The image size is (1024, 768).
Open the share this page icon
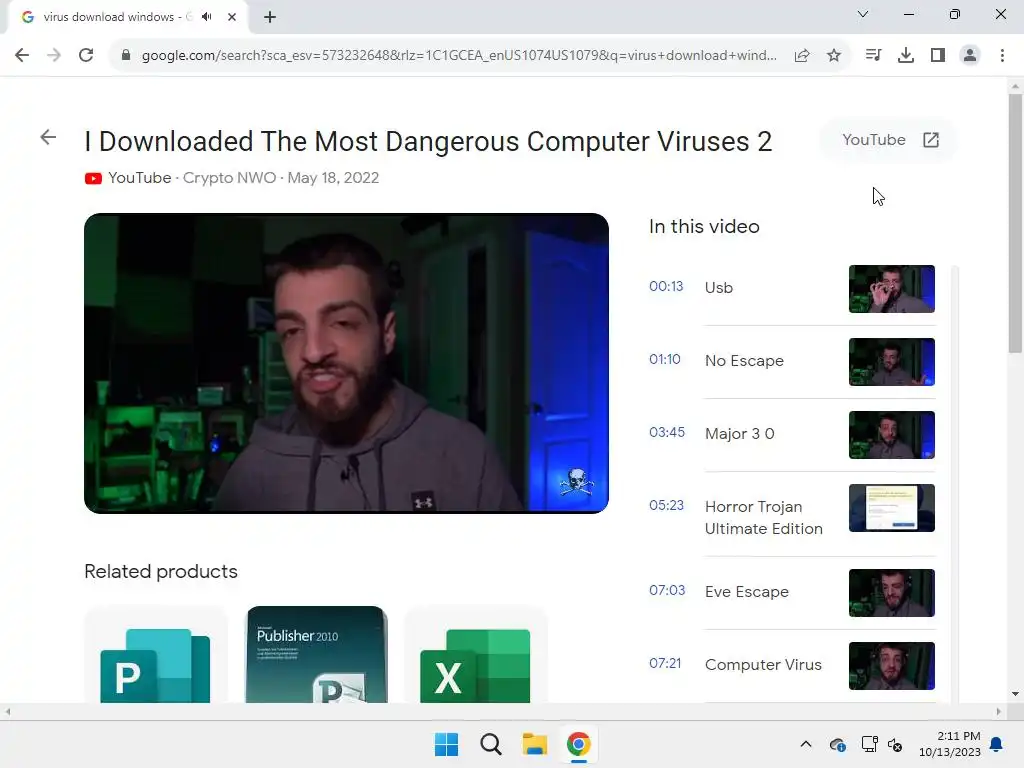tap(802, 55)
